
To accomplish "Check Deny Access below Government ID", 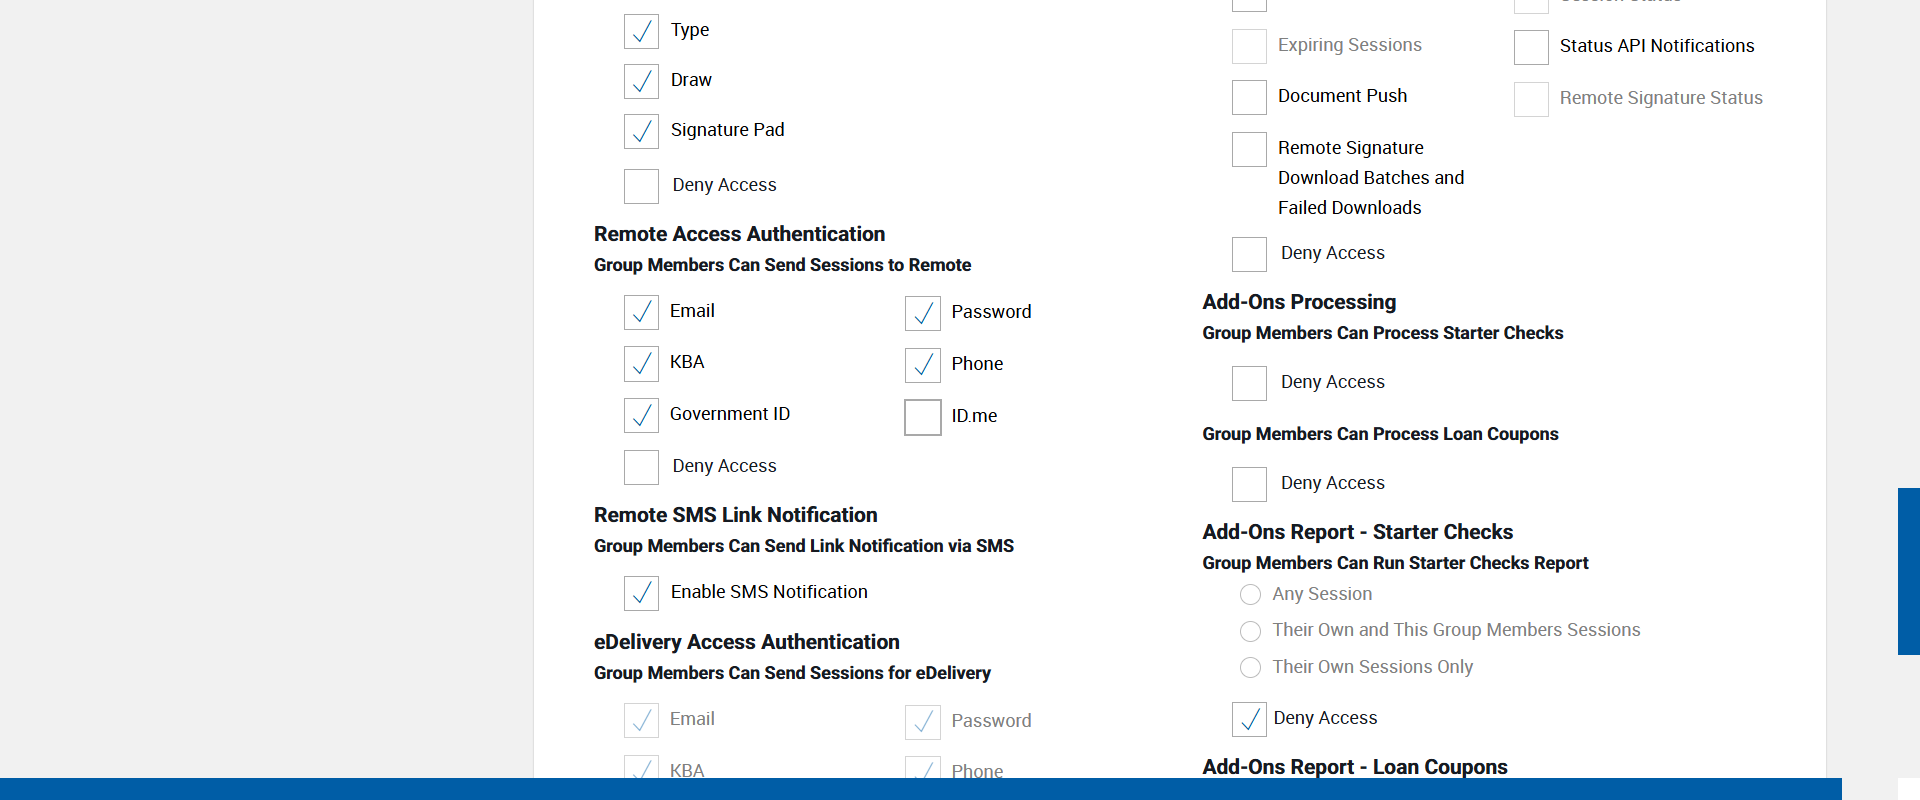I will pos(641,467).
